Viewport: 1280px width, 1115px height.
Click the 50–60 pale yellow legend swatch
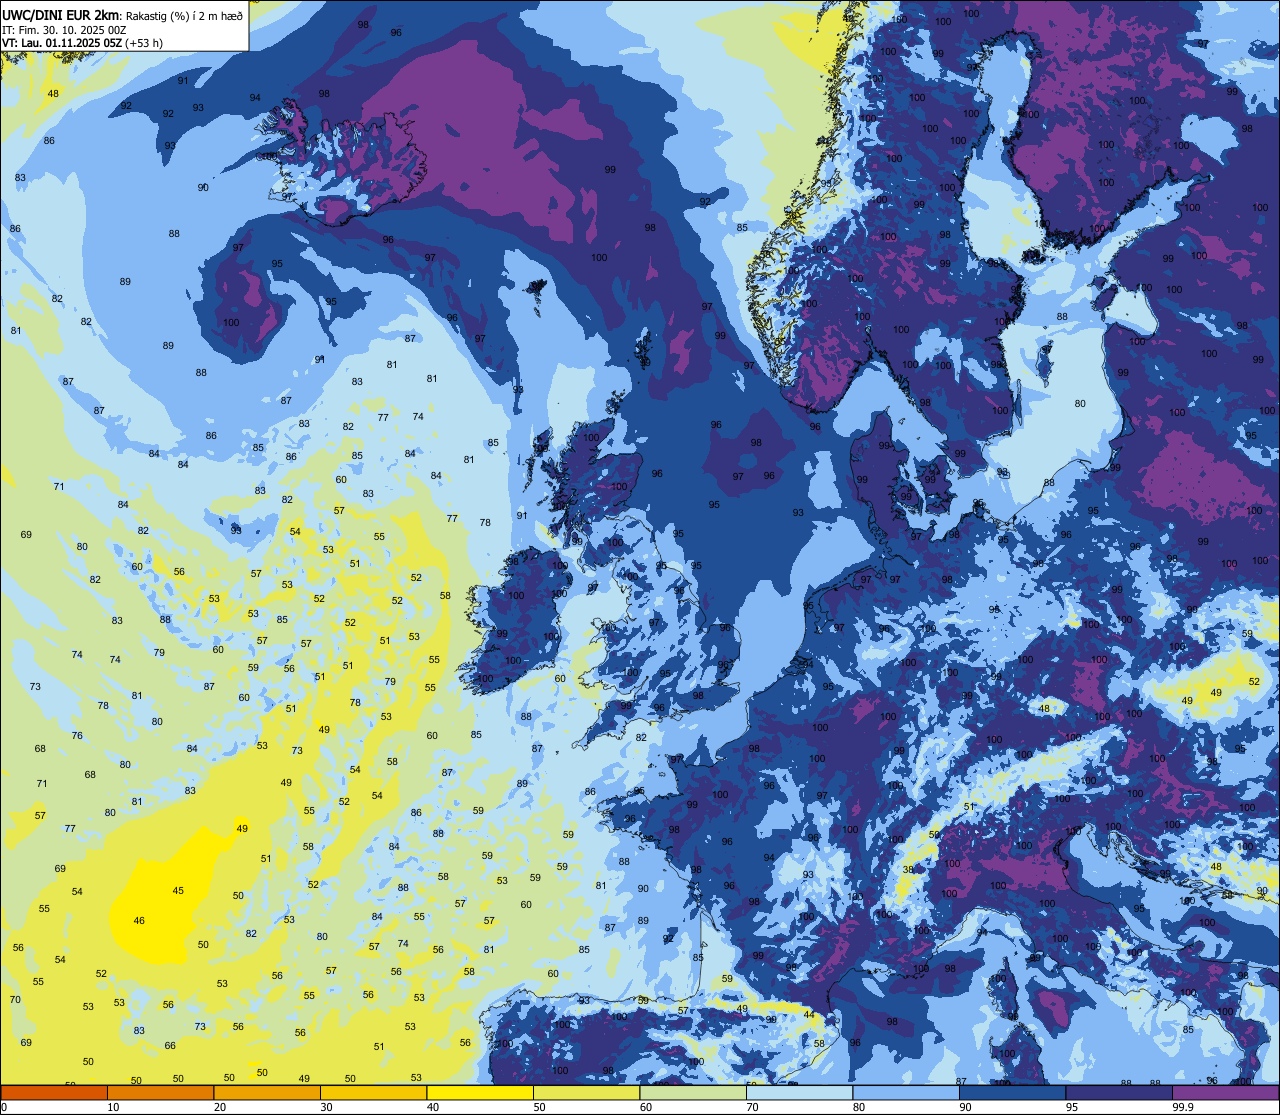coord(586,1092)
